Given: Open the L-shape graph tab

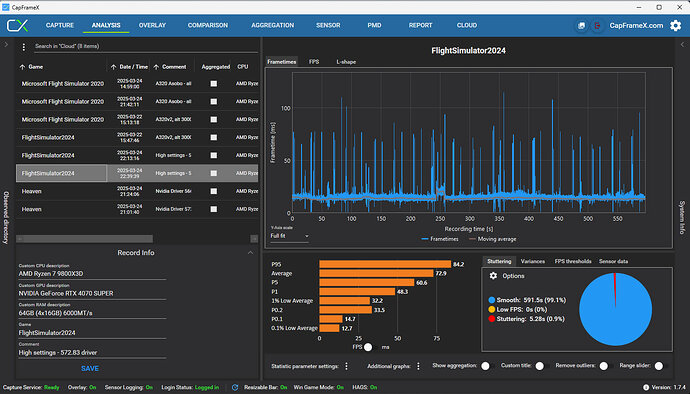Looking at the screenshot, I should coord(346,62).
